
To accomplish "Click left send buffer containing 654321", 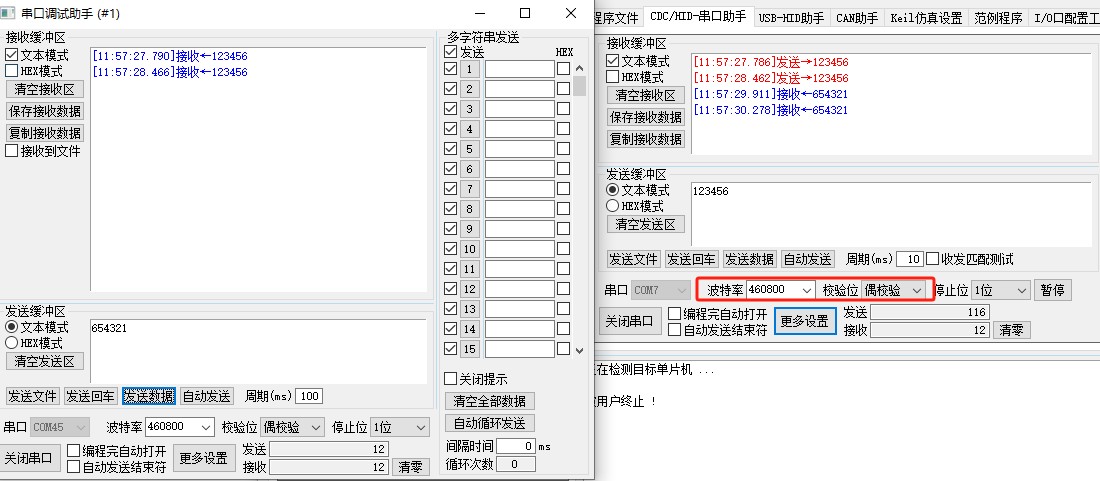I will click(x=258, y=351).
